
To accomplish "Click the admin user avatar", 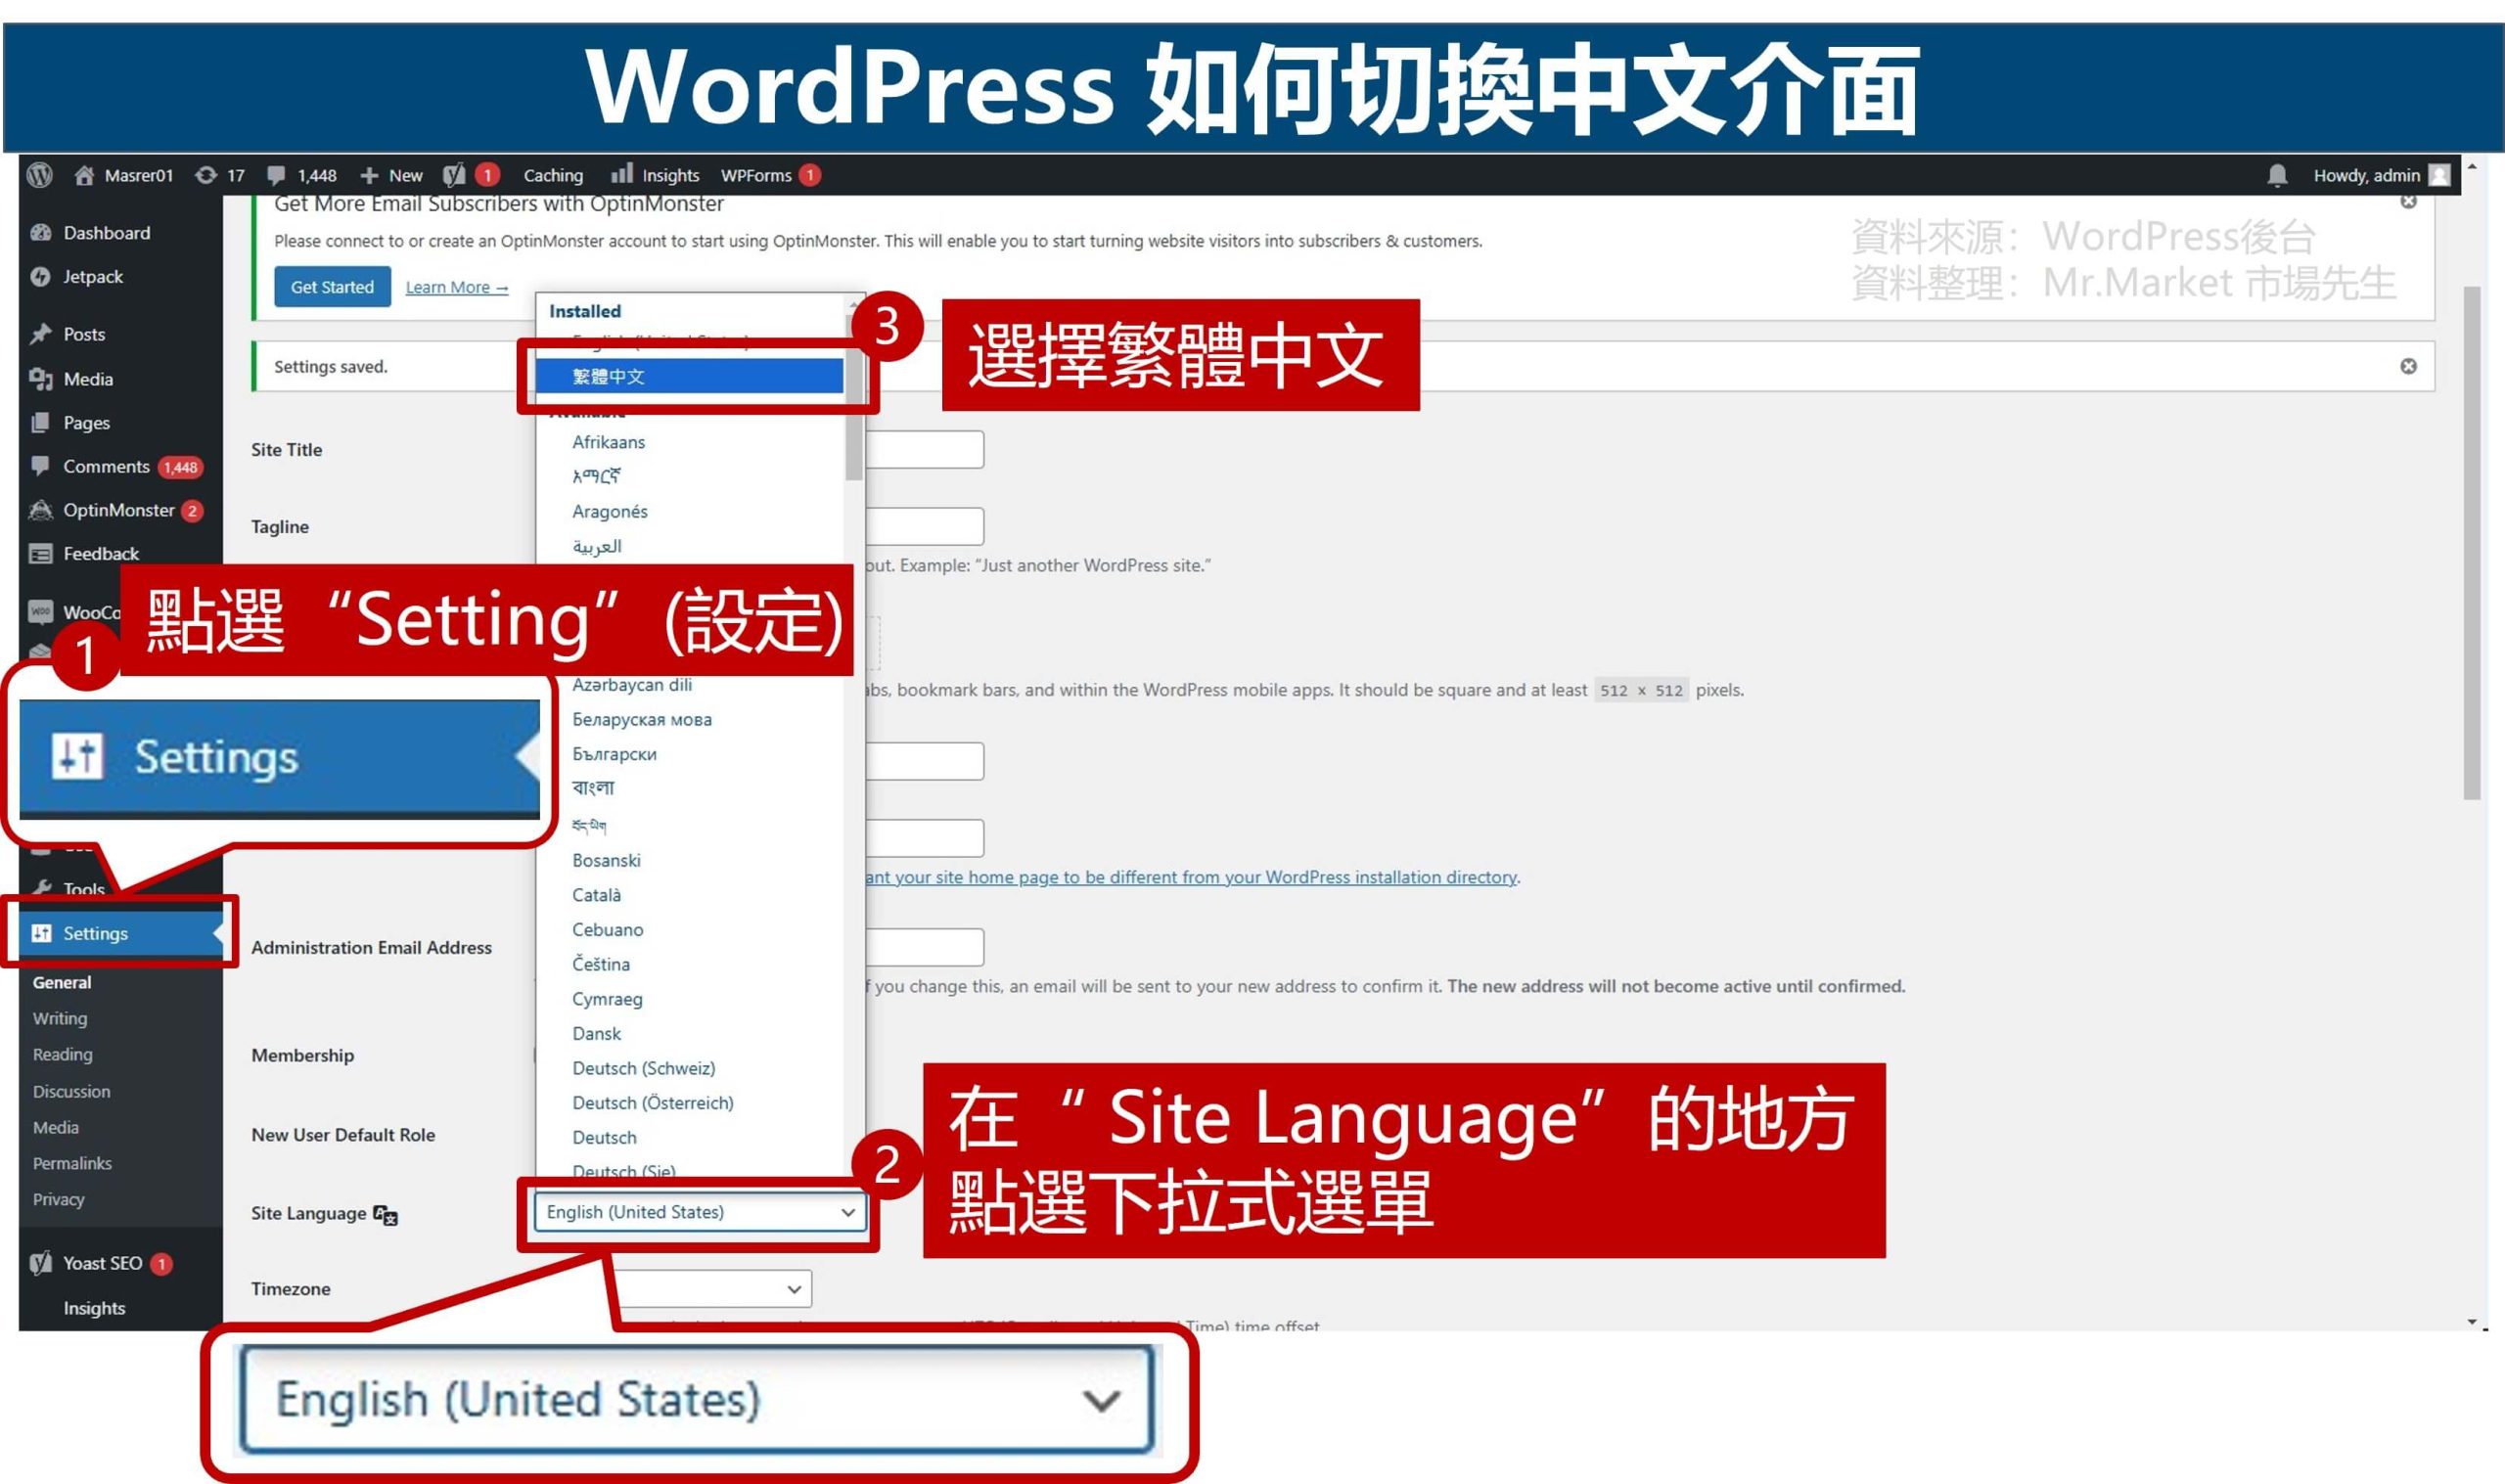I will tap(2439, 175).
